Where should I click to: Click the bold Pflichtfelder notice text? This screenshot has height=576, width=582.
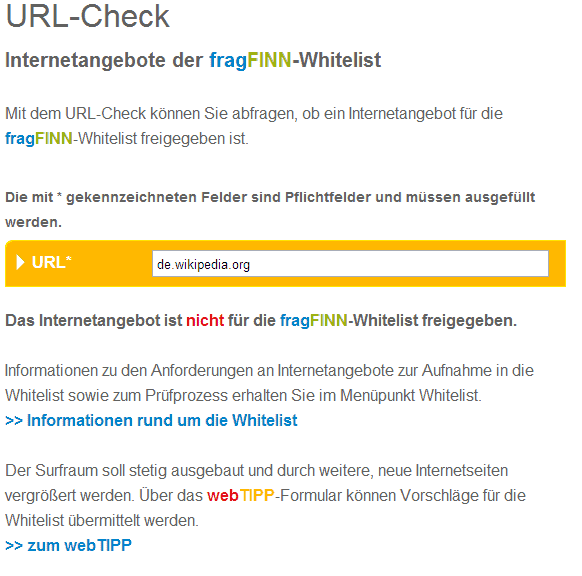pyautogui.click(x=270, y=210)
